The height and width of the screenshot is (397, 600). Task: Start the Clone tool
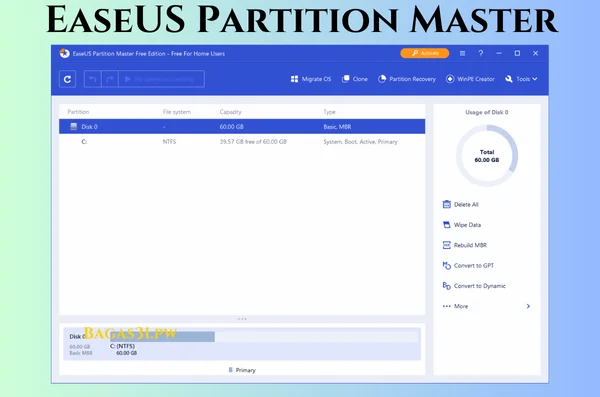pyautogui.click(x=355, y=79)
